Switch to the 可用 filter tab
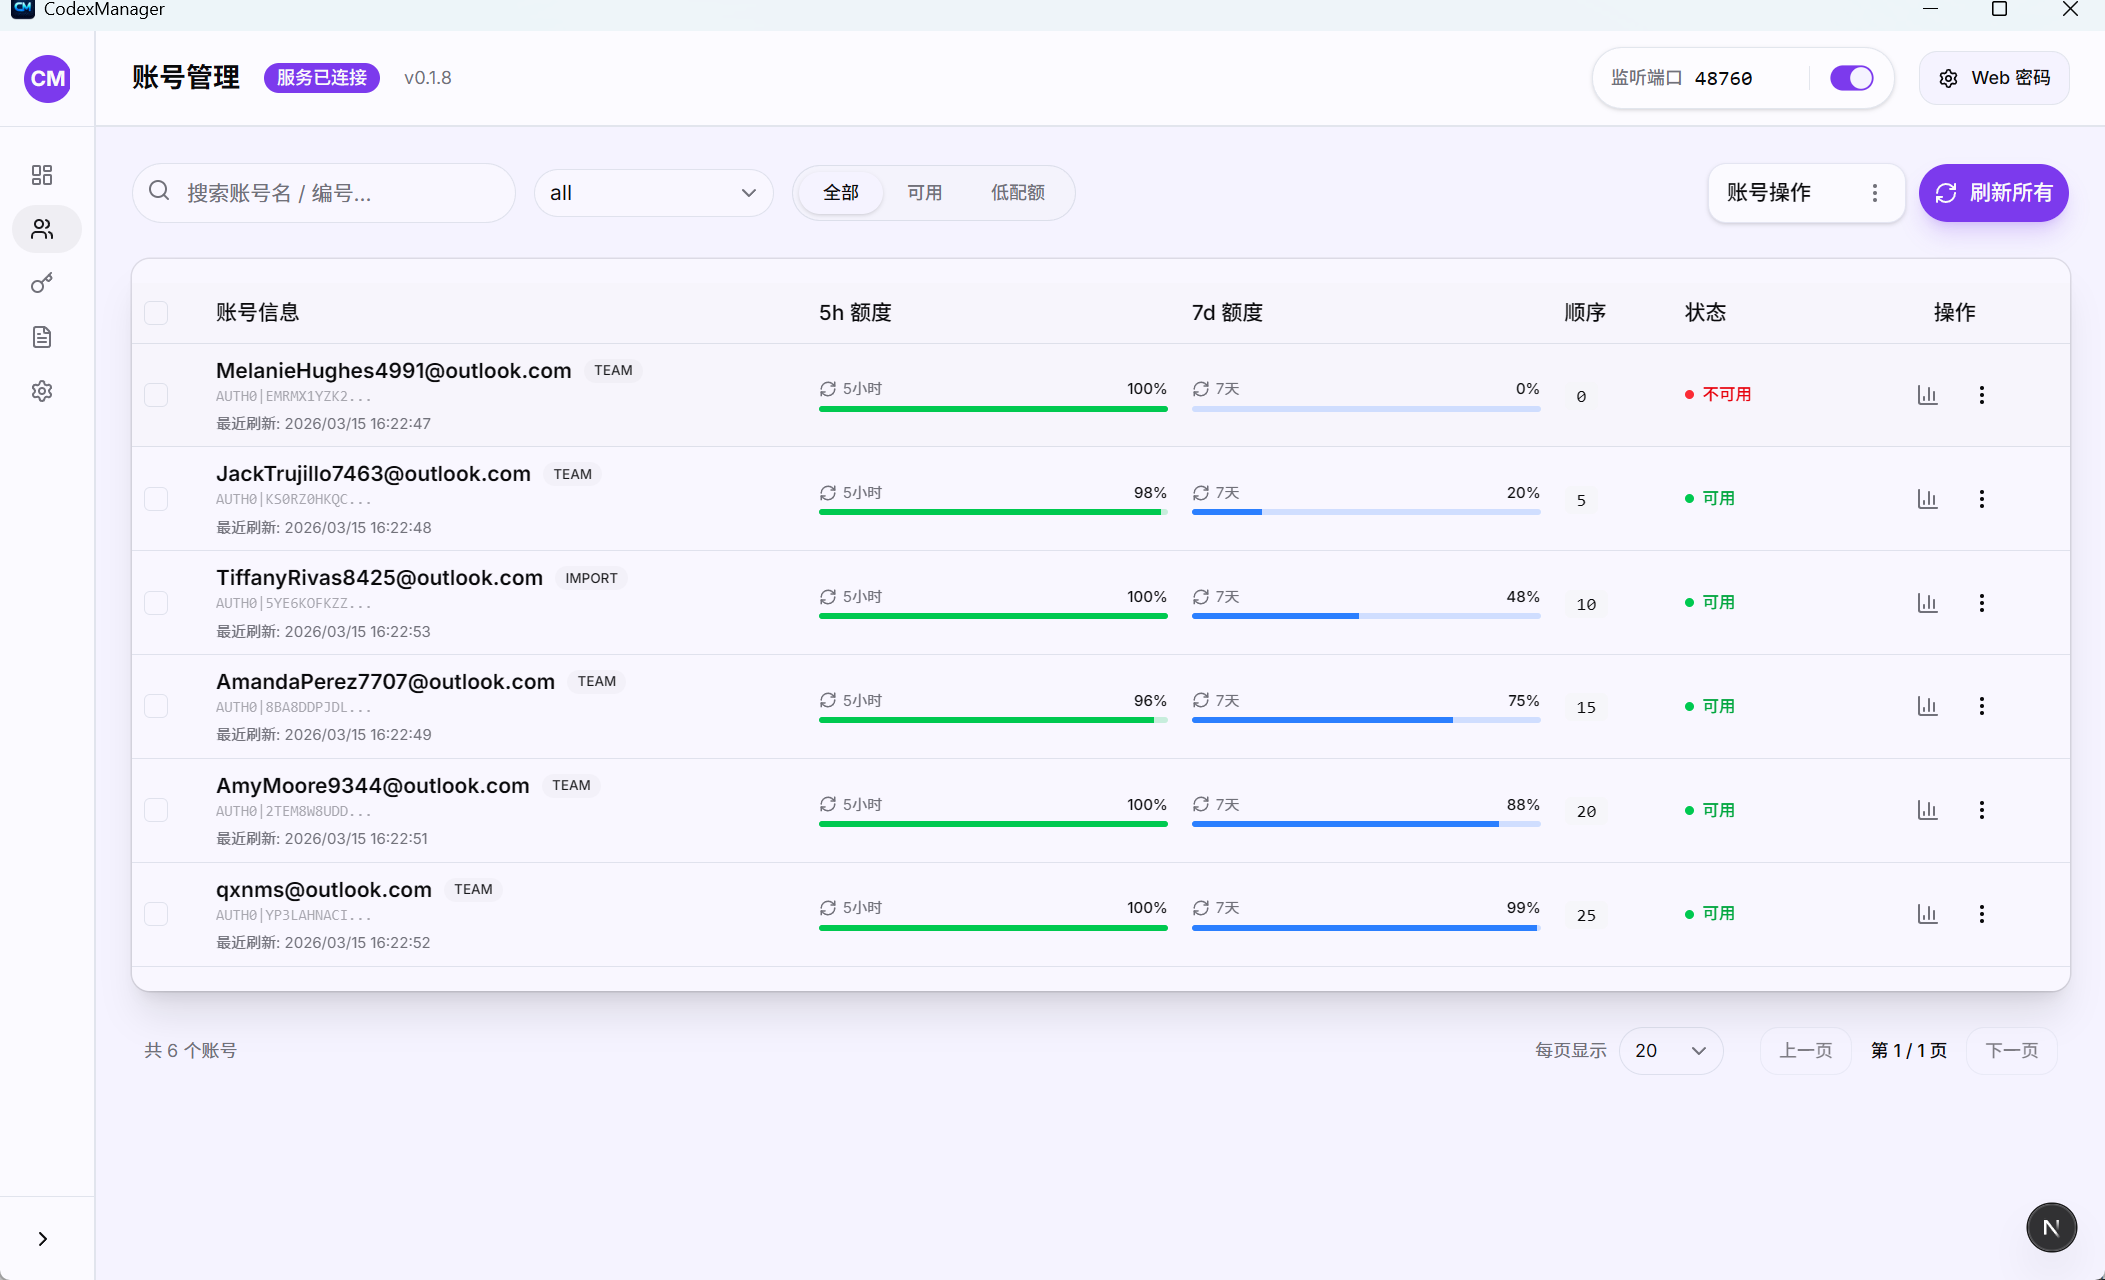The image size is (2105, 1280). (925, 192)
